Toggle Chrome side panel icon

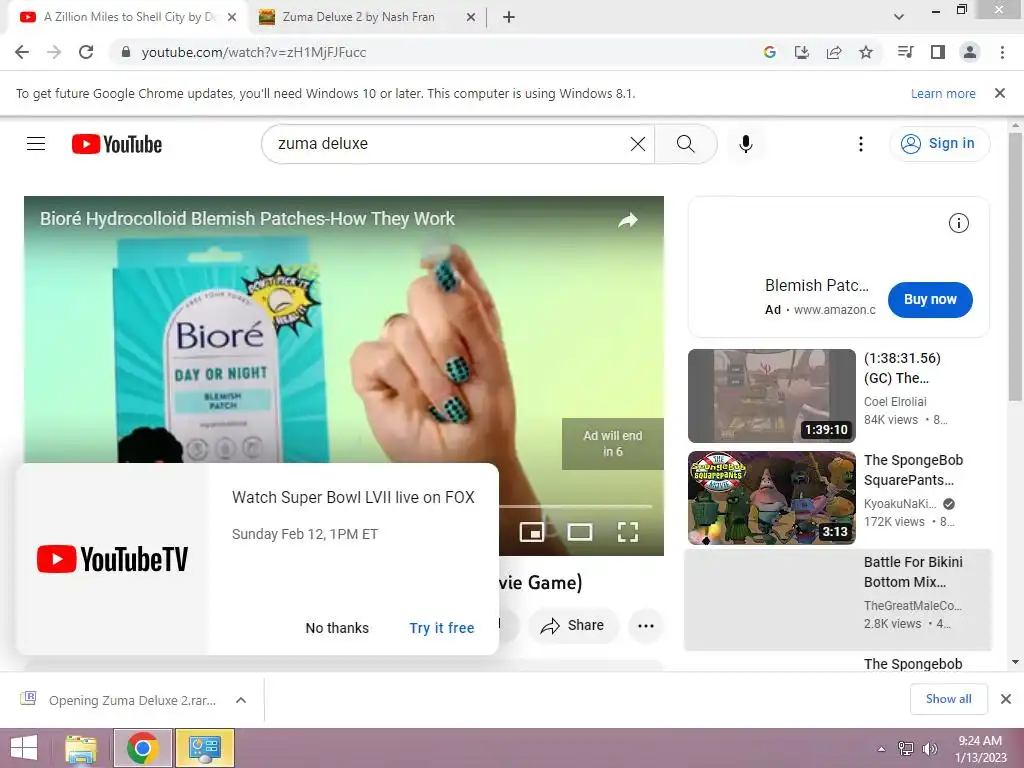[938, 52]
